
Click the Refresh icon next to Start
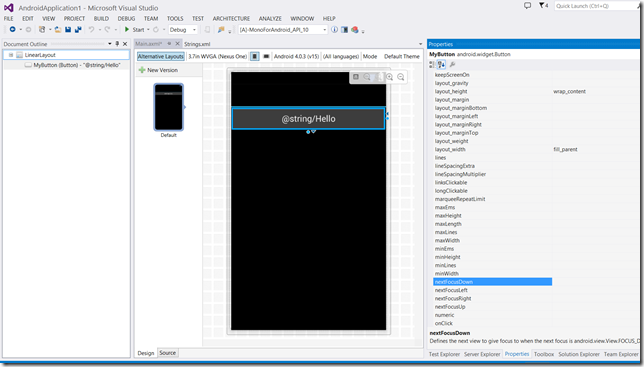[x=156, y=30]
